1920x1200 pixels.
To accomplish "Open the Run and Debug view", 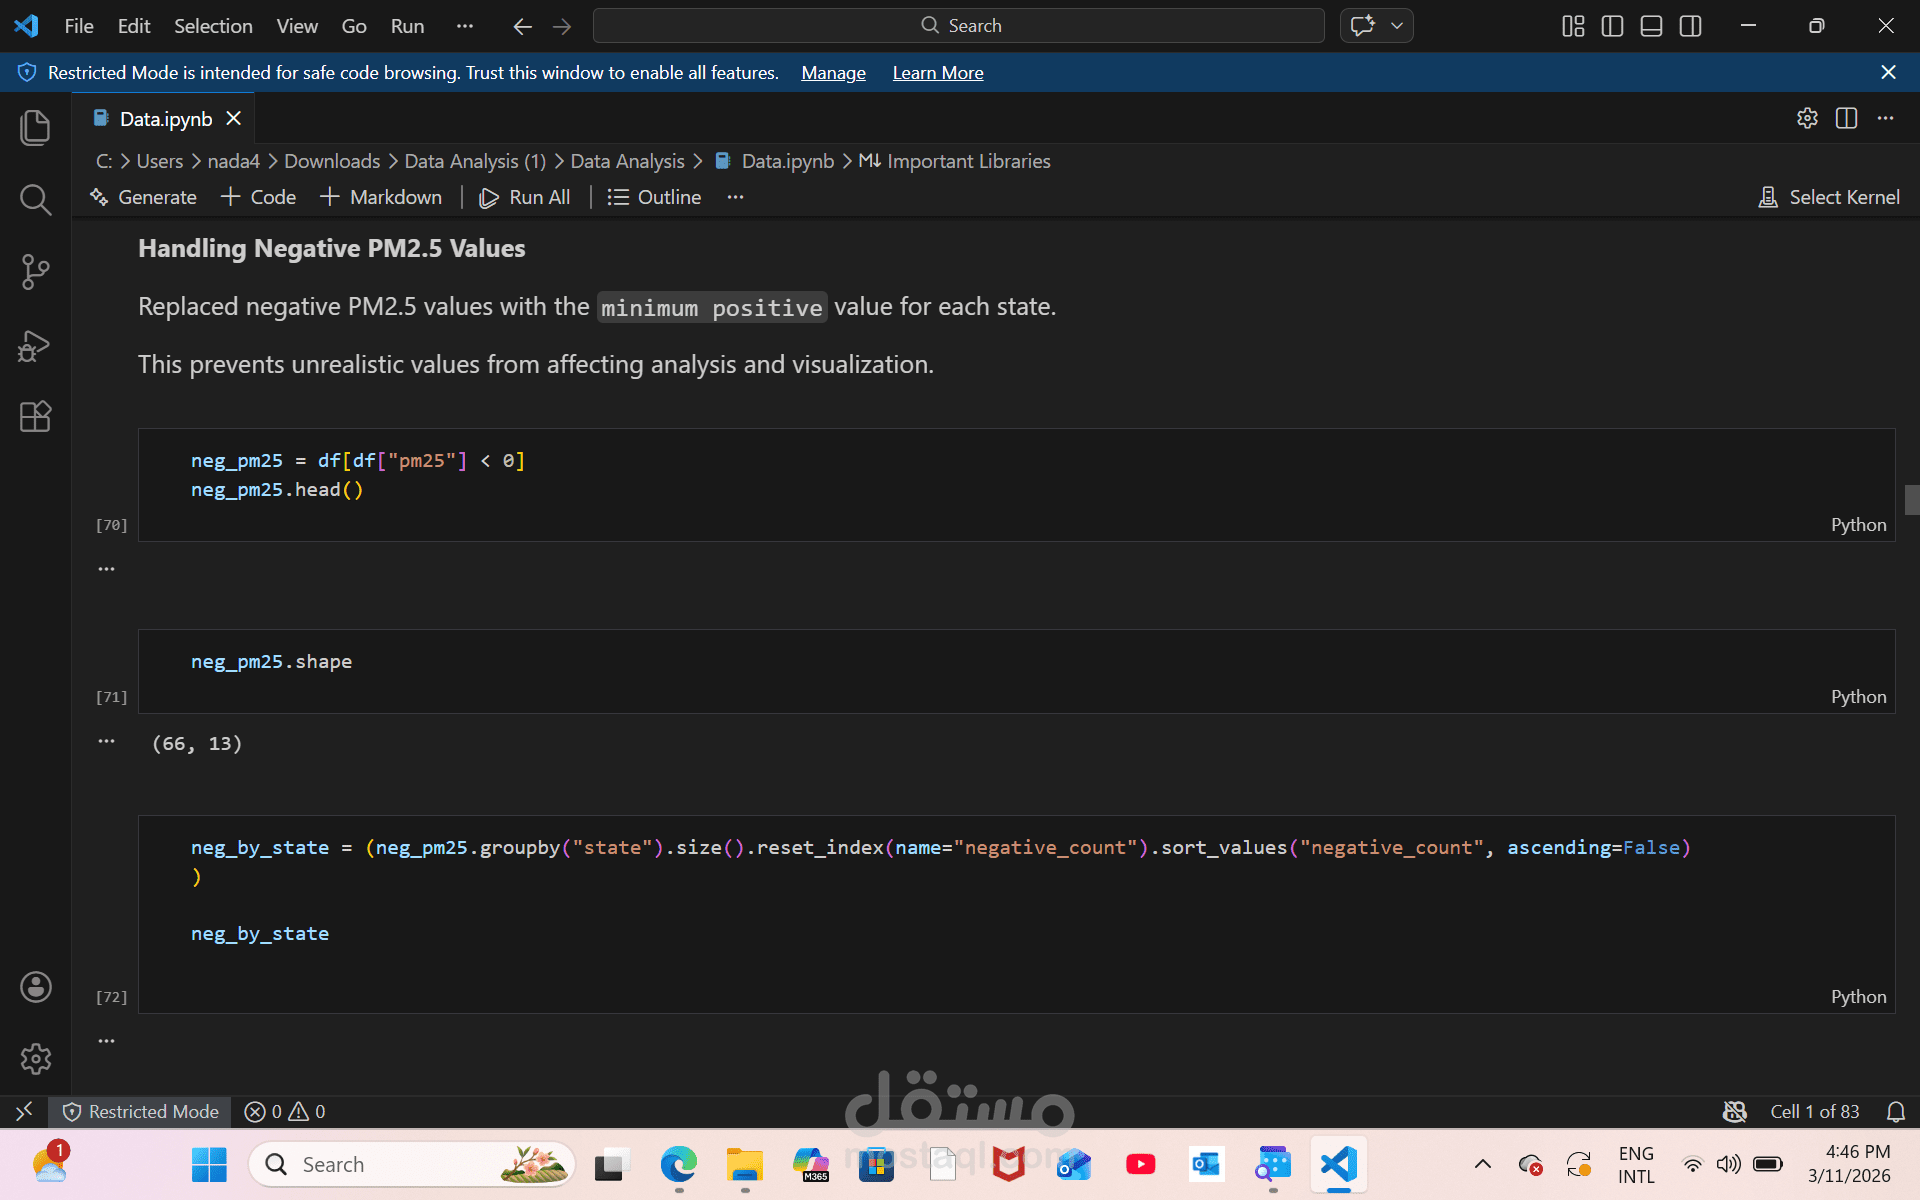I will click(x=35, y=345).
